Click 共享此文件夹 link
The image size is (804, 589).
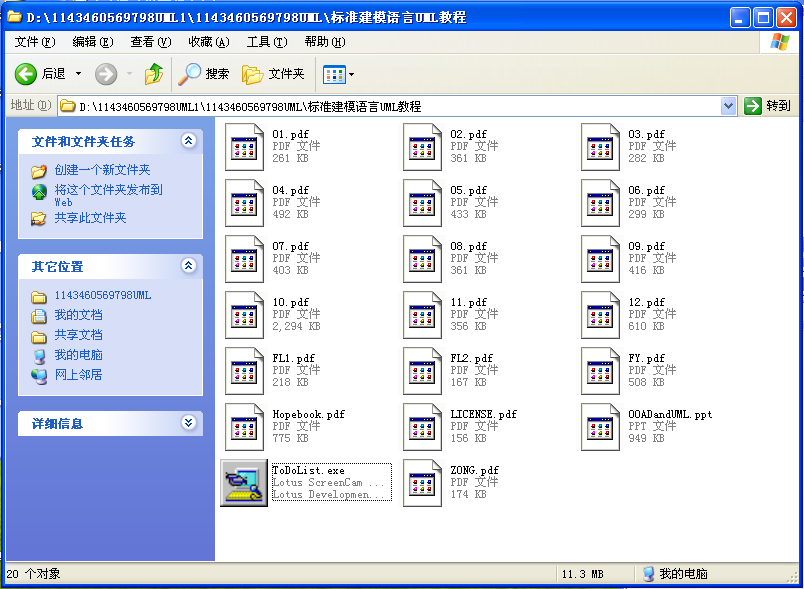[90, 218]
